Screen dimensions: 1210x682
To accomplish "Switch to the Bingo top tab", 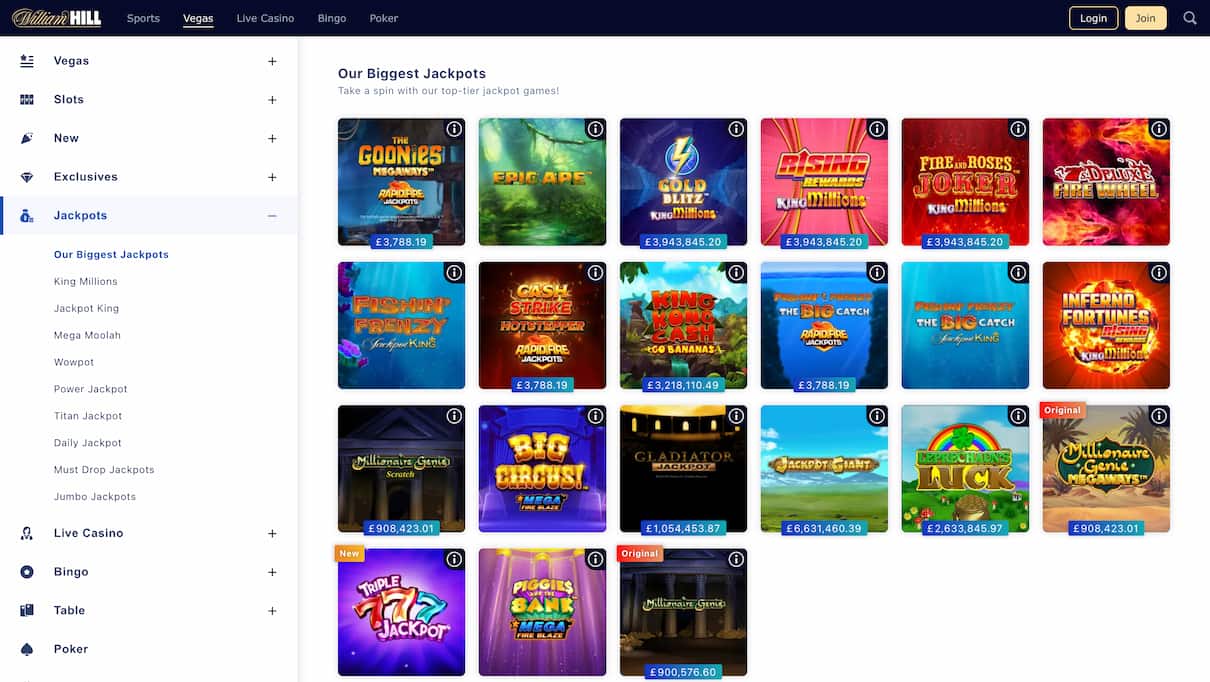I will [x=332, y=18].
